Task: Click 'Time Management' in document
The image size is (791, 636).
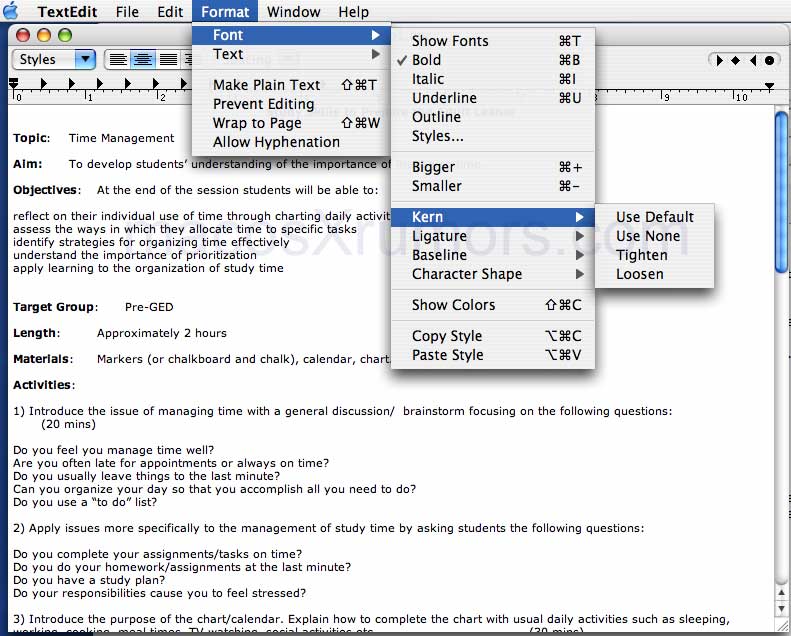Action: [x=122, y=138]
